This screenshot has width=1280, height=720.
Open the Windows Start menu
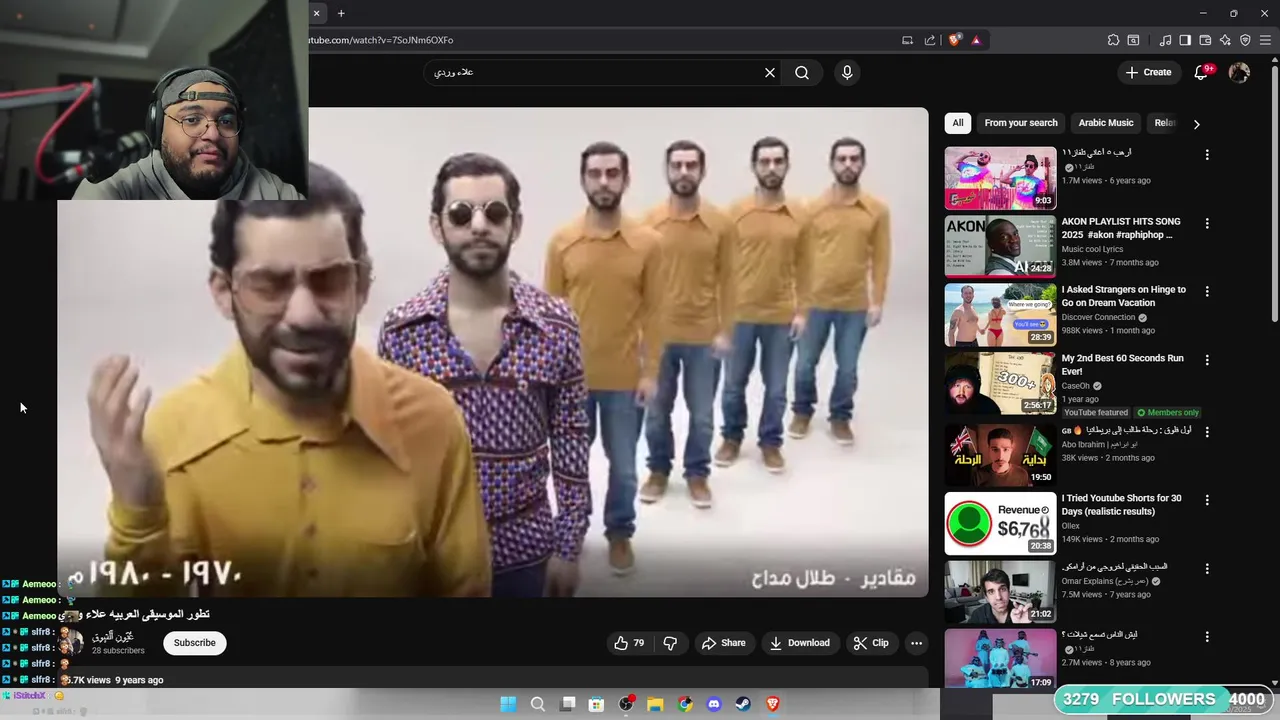[x=508, y=704]
